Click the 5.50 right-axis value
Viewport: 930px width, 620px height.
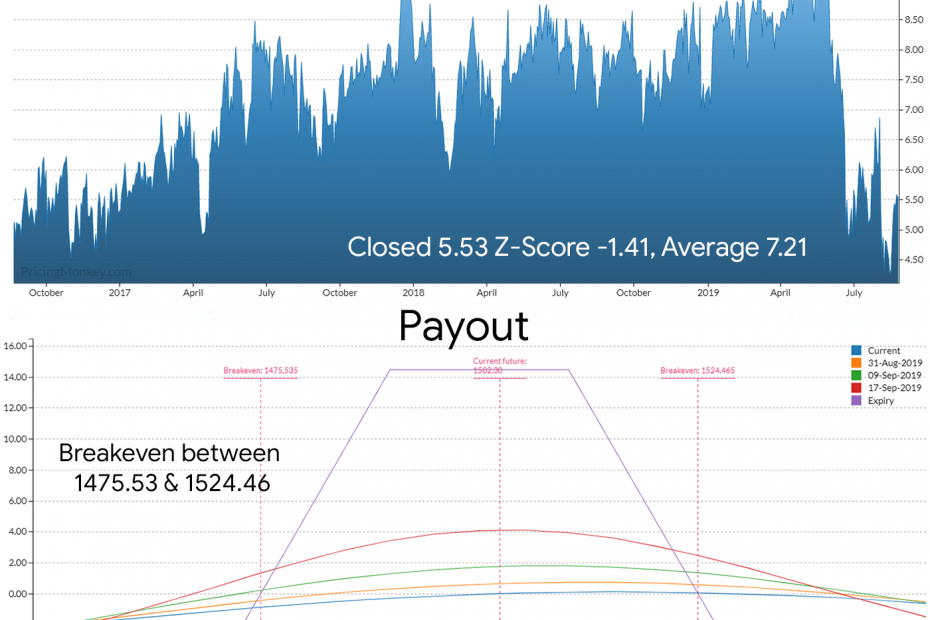tap(914, 200)
